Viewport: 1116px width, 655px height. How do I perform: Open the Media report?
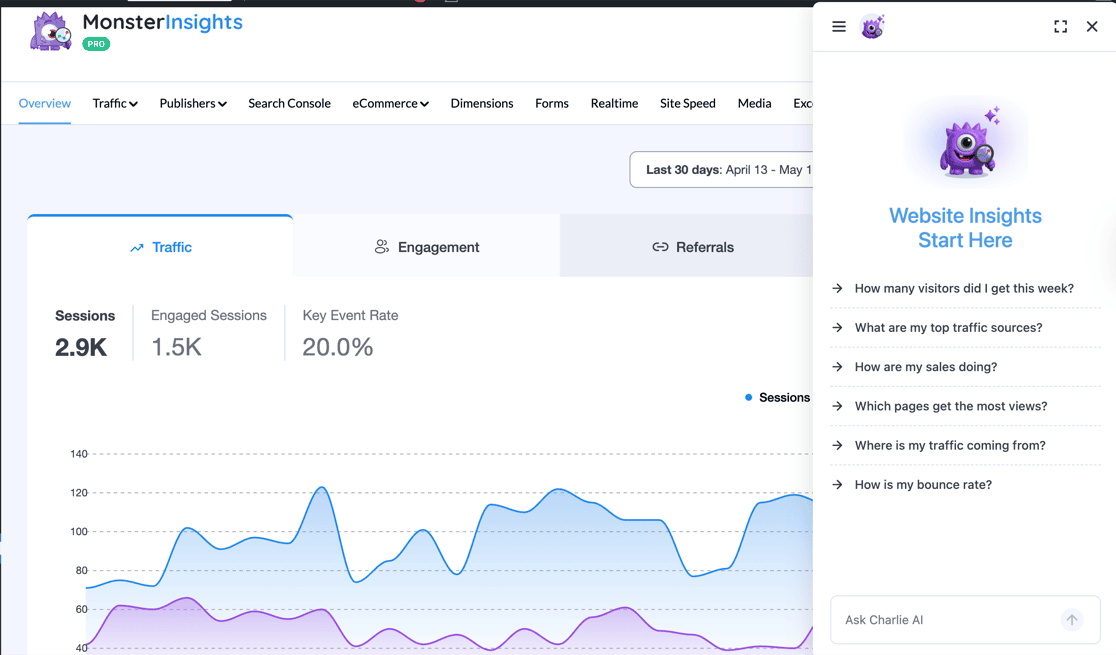(754, 103)
